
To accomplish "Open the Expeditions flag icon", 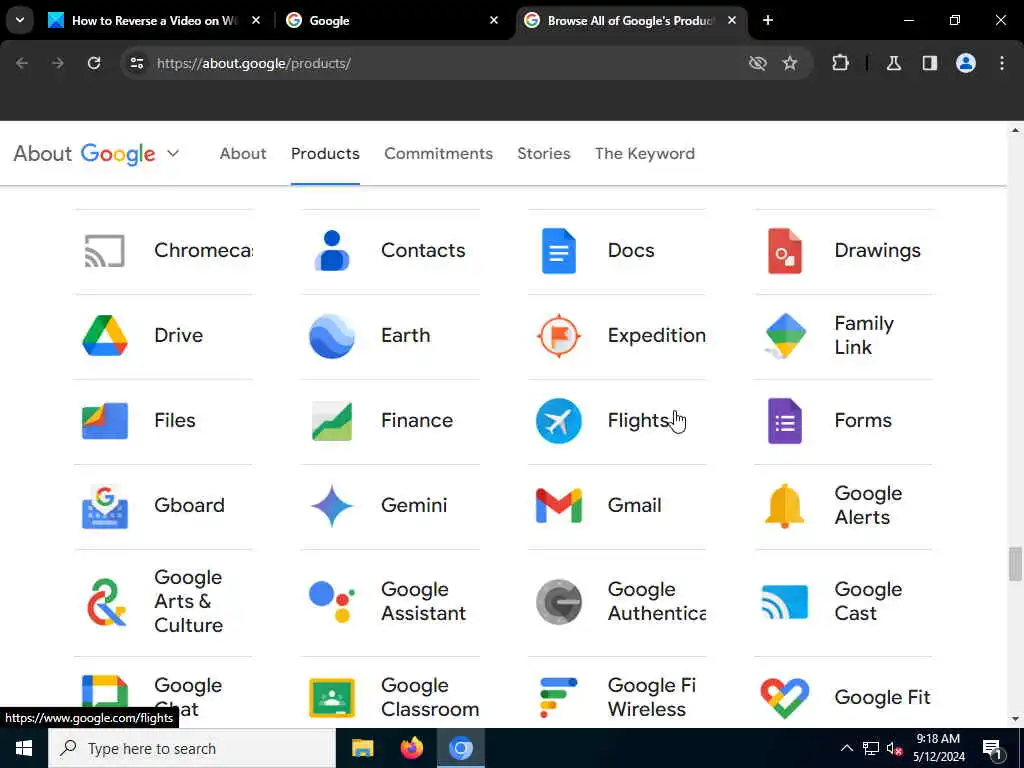I will pyautogui.click(x=559, y=336).
